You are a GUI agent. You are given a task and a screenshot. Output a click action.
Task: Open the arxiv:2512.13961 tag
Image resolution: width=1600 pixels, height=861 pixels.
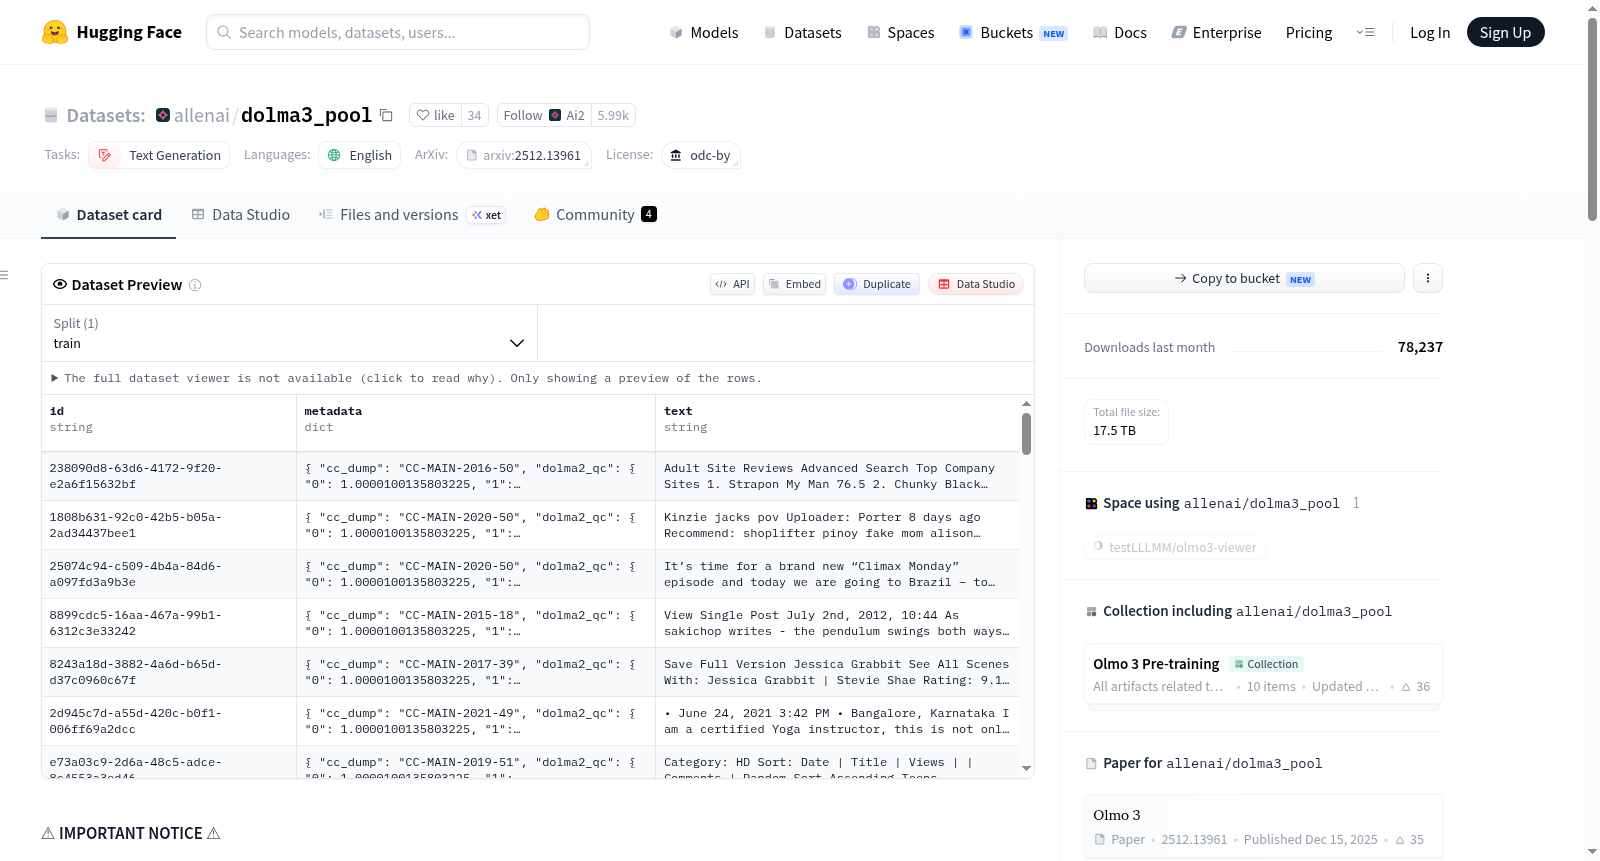pos(524,155)
